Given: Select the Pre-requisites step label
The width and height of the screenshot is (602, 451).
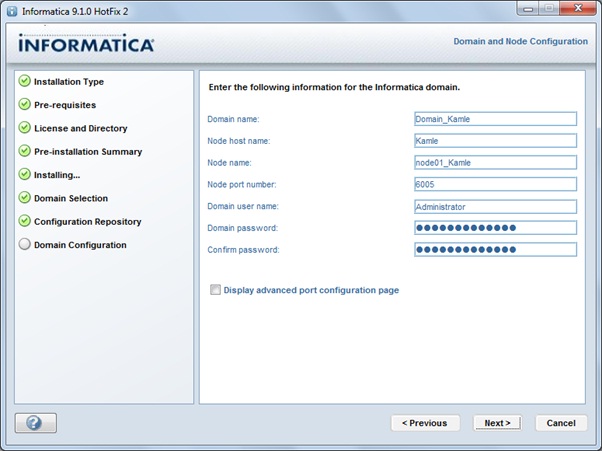Looking at the screenshot, I should pos(65,105).
